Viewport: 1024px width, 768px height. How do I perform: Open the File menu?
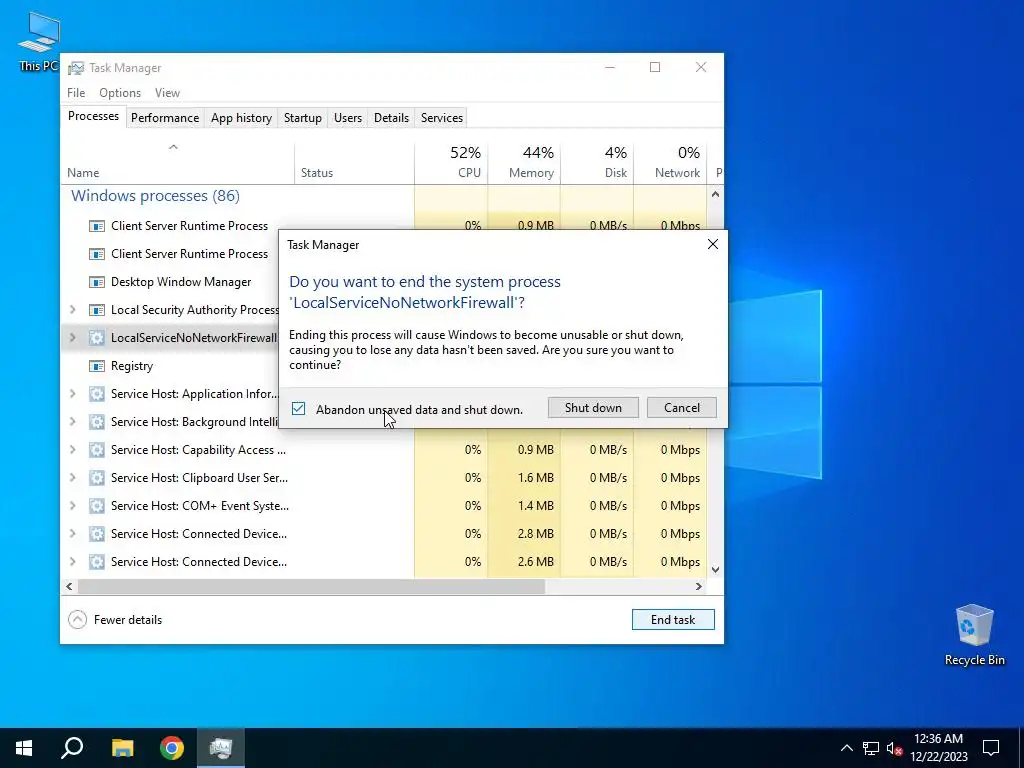[x=76, y=93]
